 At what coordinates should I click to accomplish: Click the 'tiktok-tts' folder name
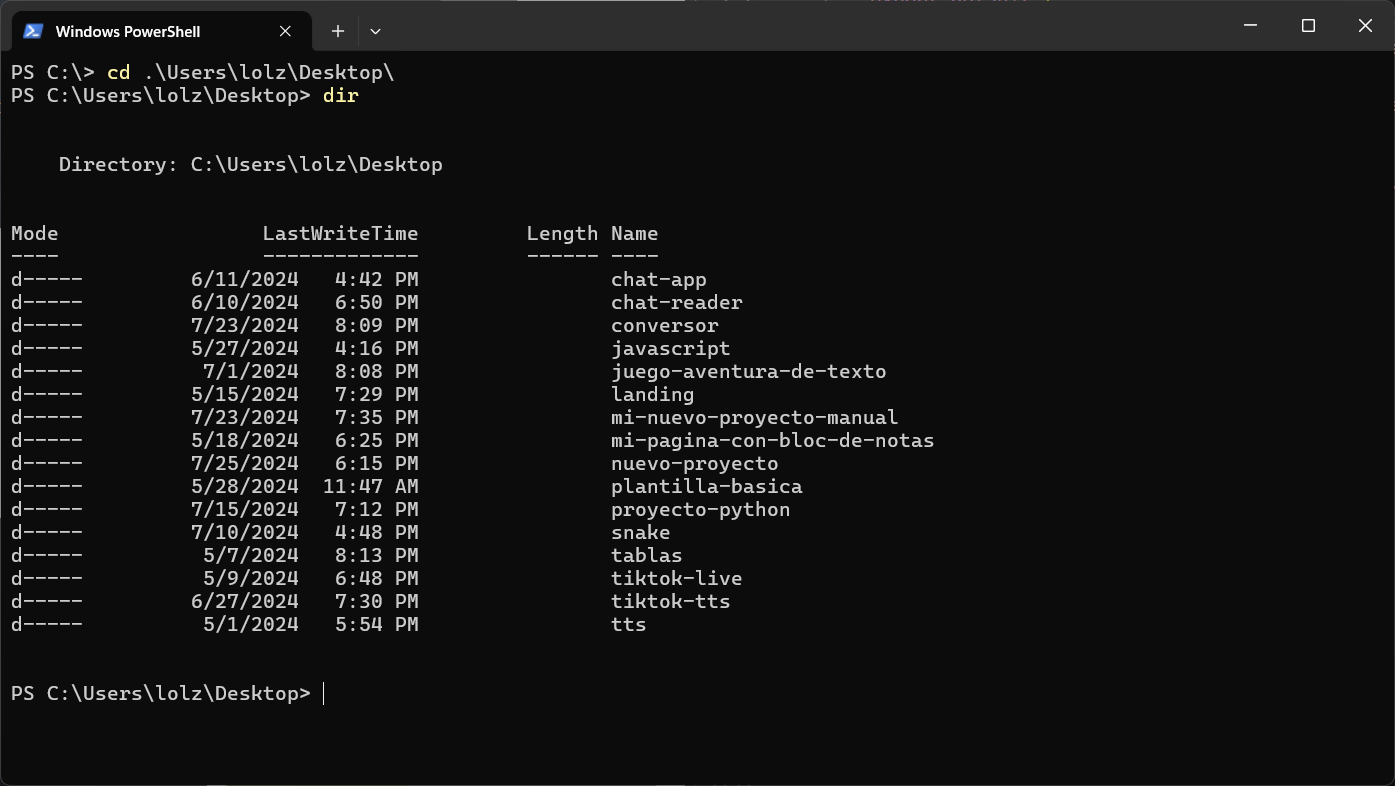671,602
